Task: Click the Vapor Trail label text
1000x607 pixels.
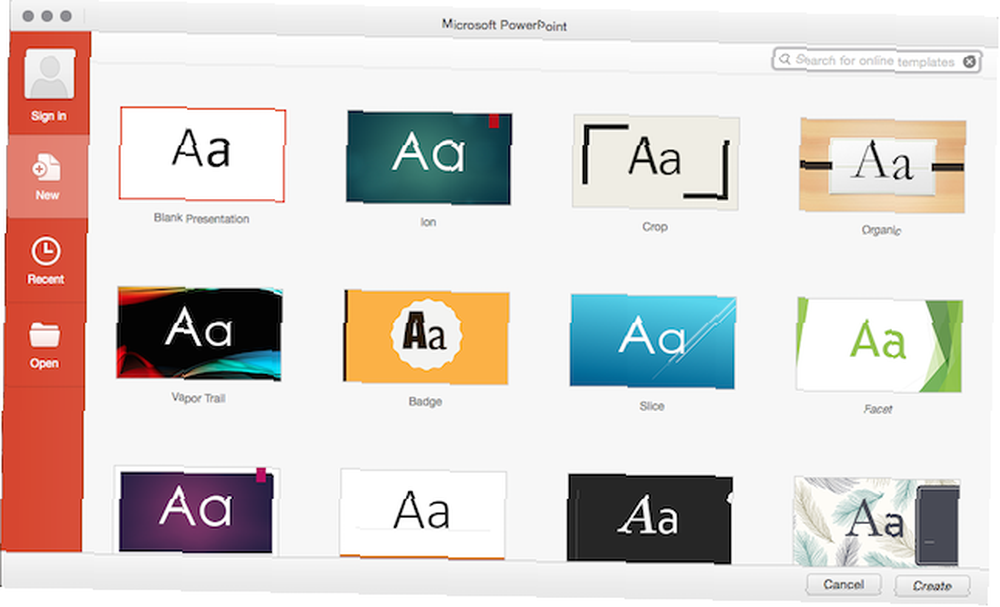Action: click(198, 398)
